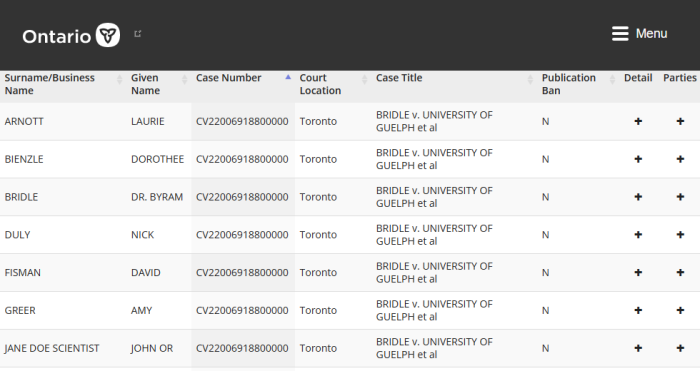Click given name JOHN OR
This screenshot has width=700, height=371.
[x=152, y=348]
